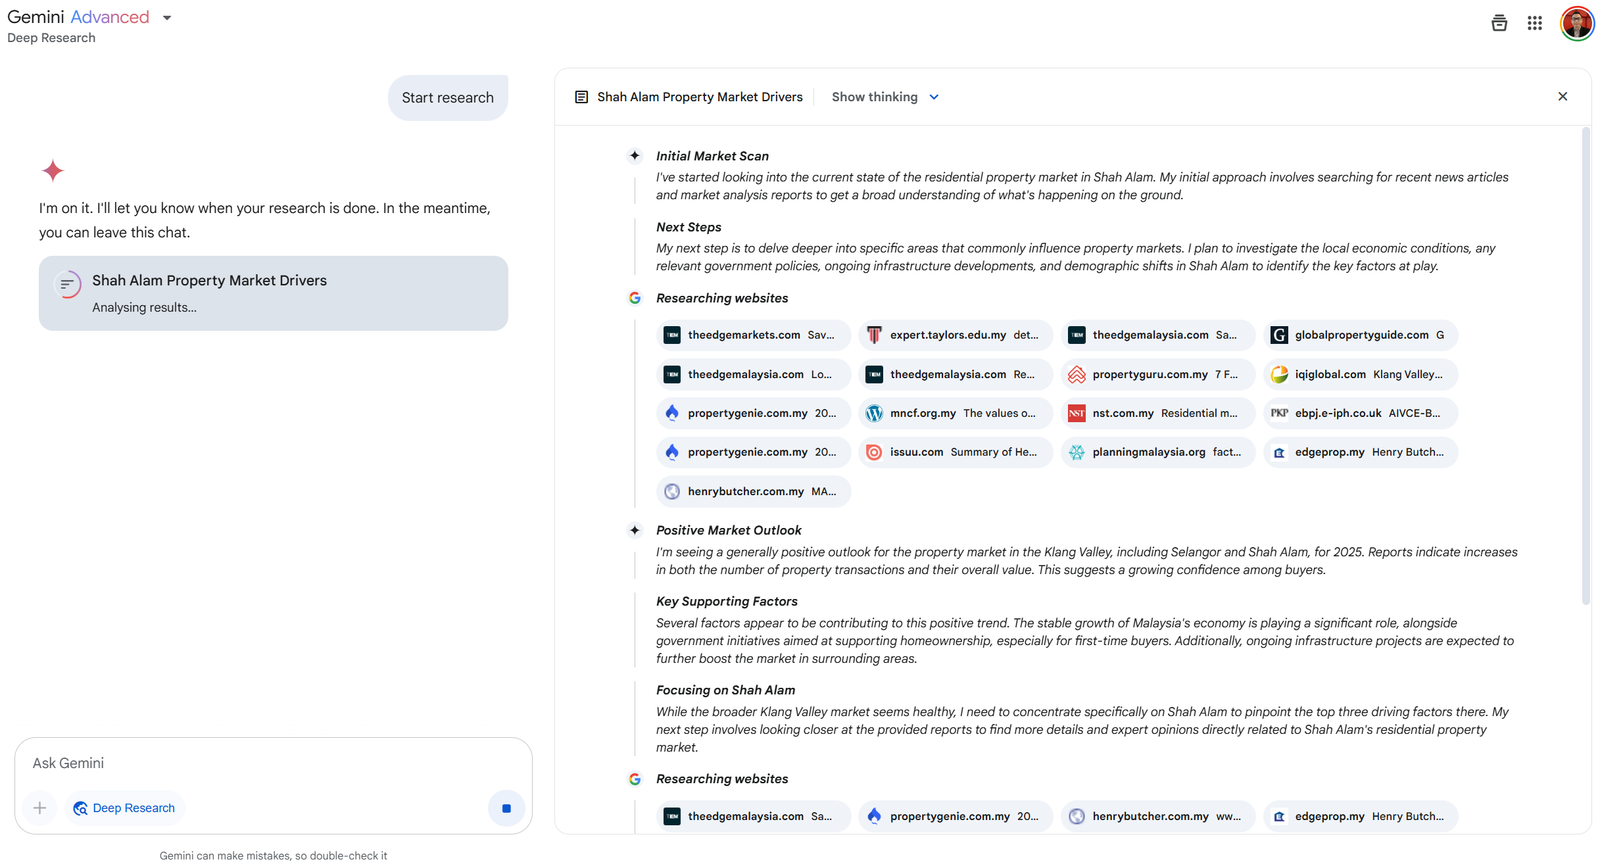Expand the Show thinking dropdown
Screen dimensions: 1600x868
click(x=885, y=97)
